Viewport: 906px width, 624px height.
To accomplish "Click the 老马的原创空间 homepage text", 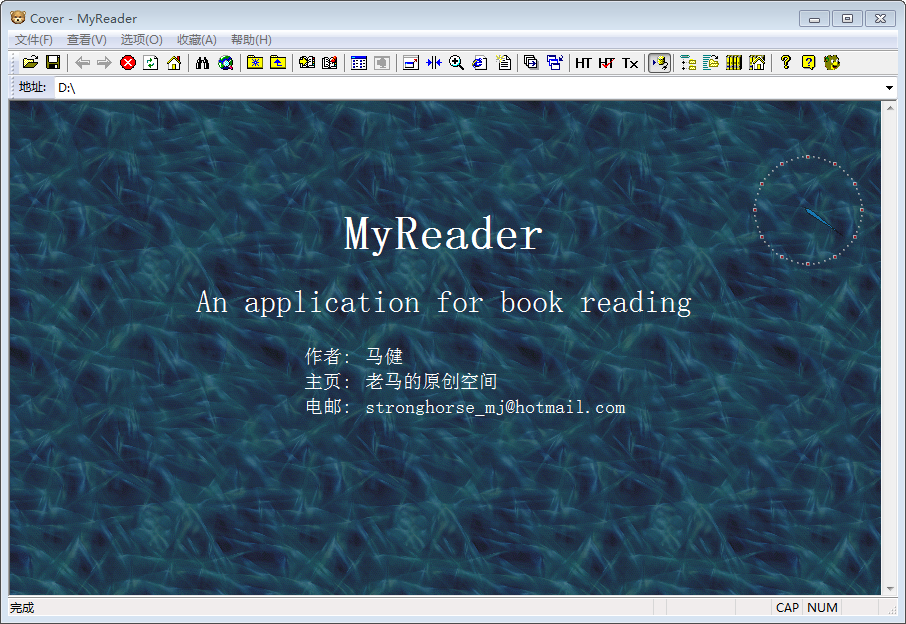I will [x=431, y=382].
